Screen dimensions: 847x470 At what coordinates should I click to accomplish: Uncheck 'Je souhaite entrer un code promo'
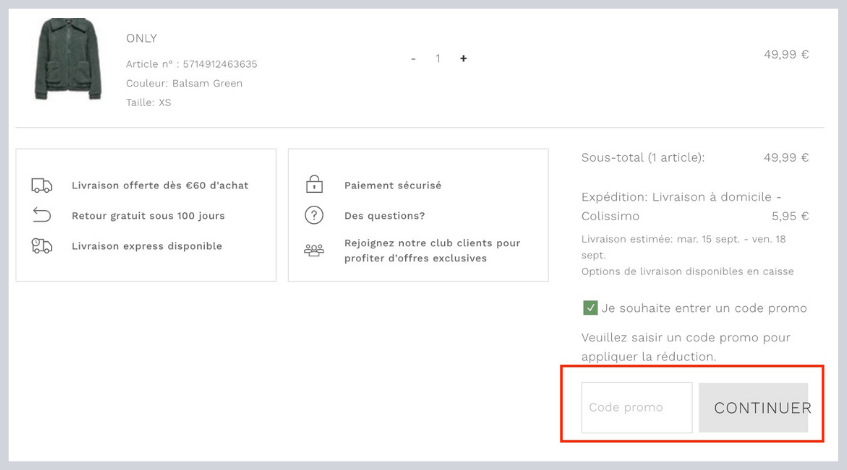tap(590, 308)
